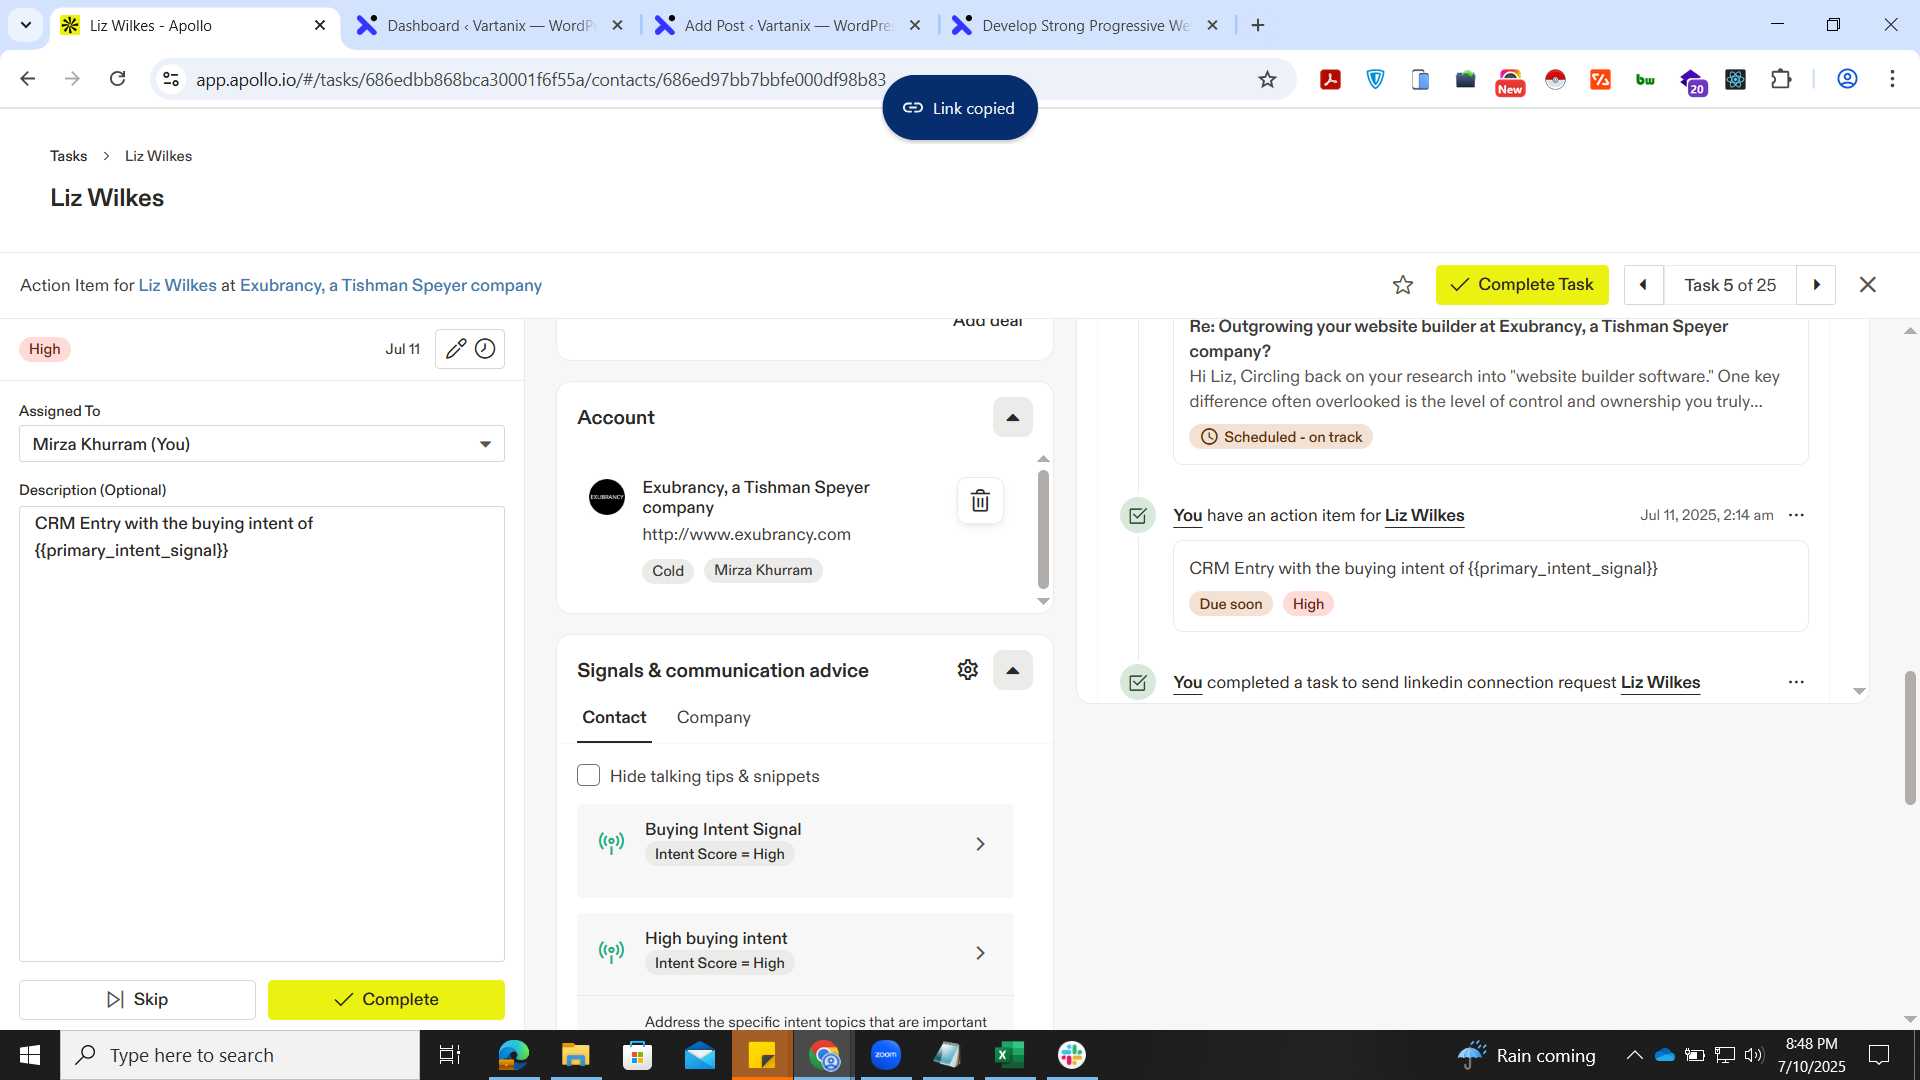
Task: Open the Chrome three-dot menu
Action: coord(1892,79)
